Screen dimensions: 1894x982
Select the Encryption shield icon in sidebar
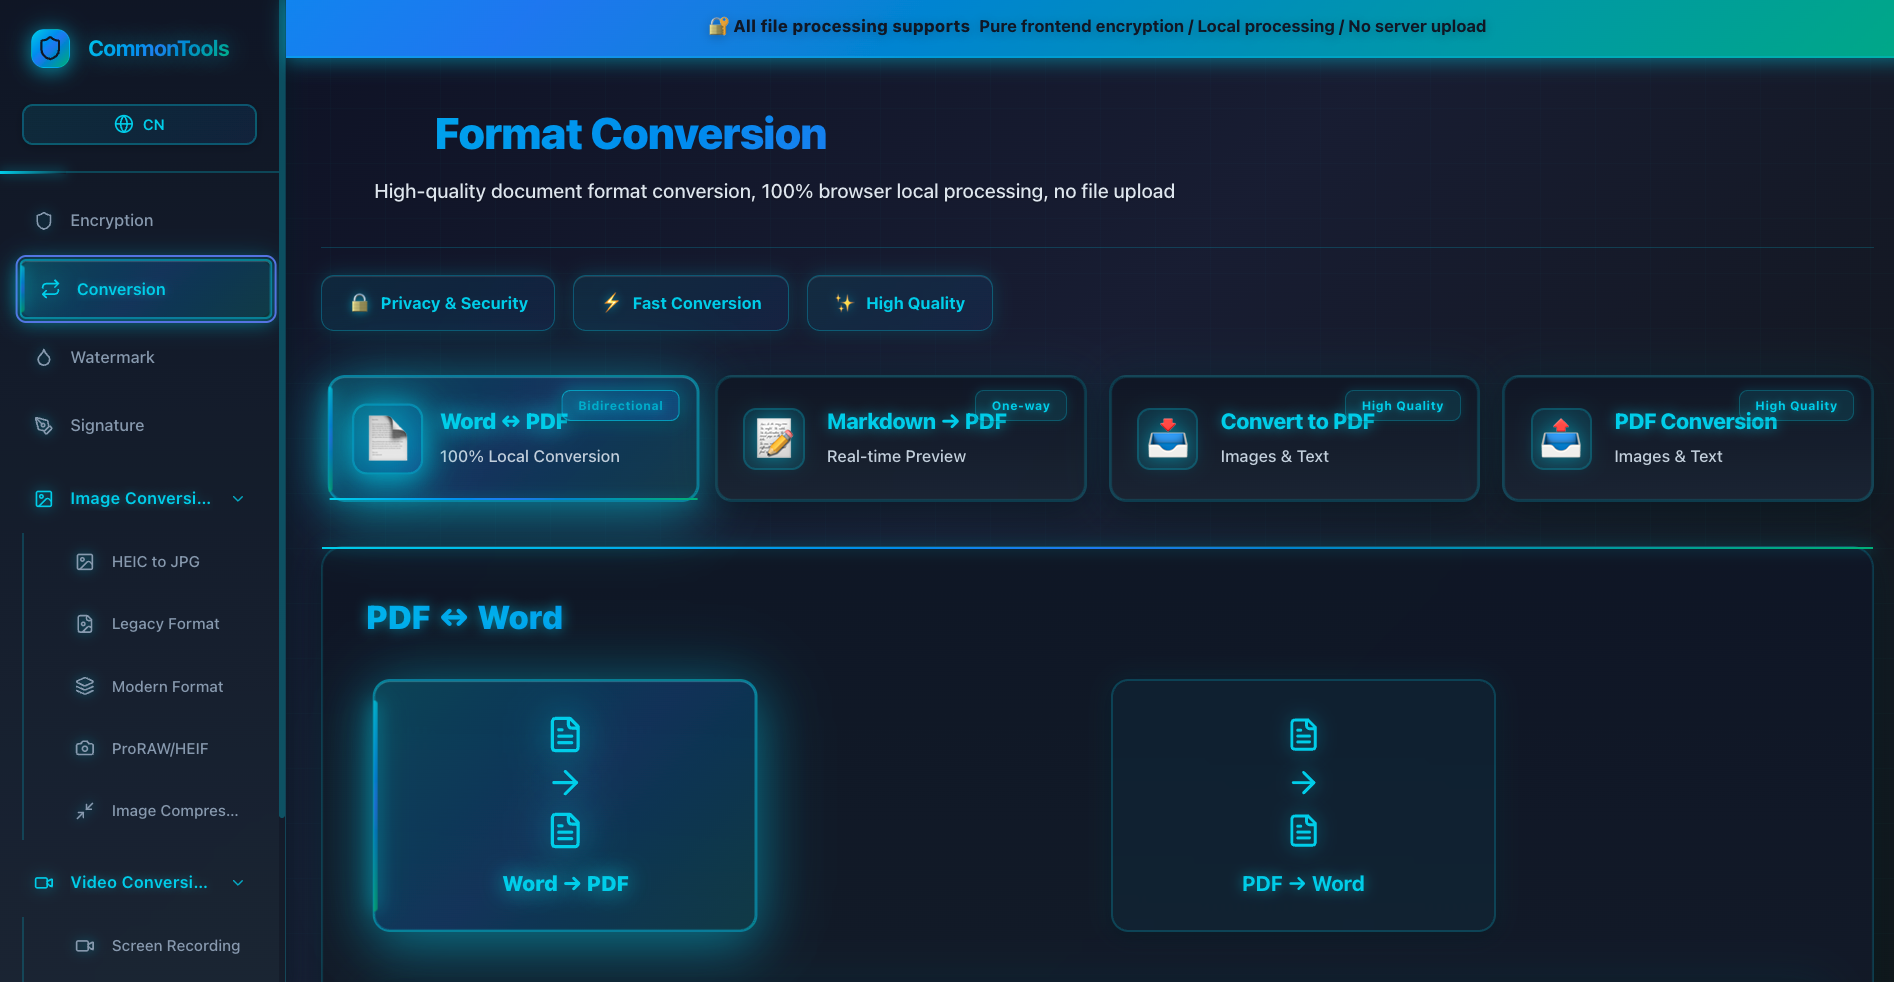click(x=44, y=220)
